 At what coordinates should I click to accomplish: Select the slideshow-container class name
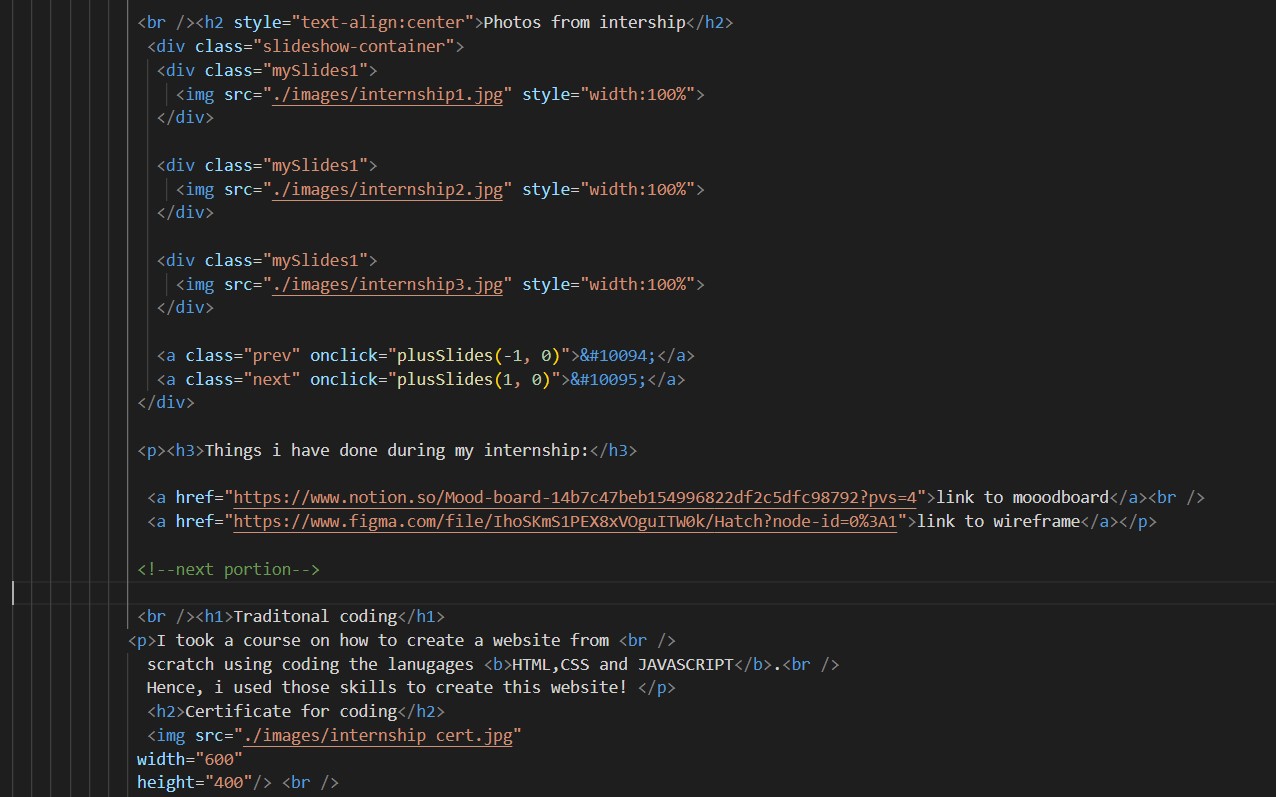358,46
